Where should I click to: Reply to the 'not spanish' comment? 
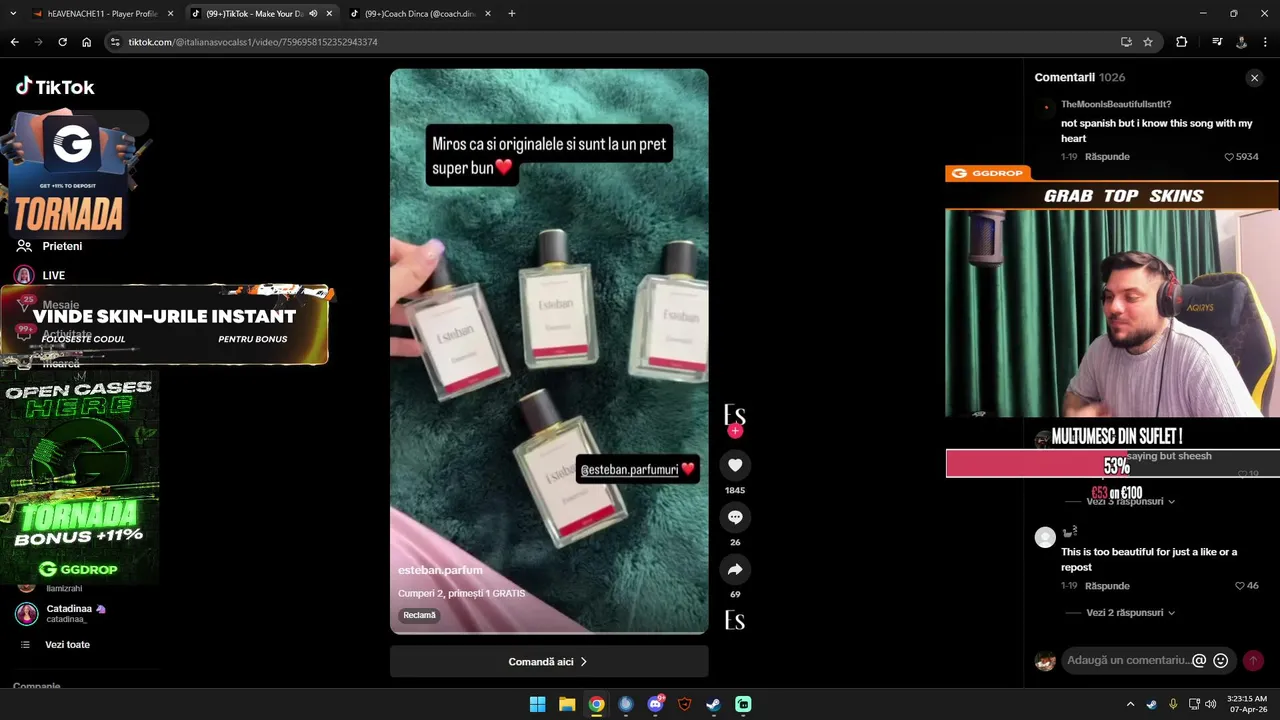[1107, 157]
